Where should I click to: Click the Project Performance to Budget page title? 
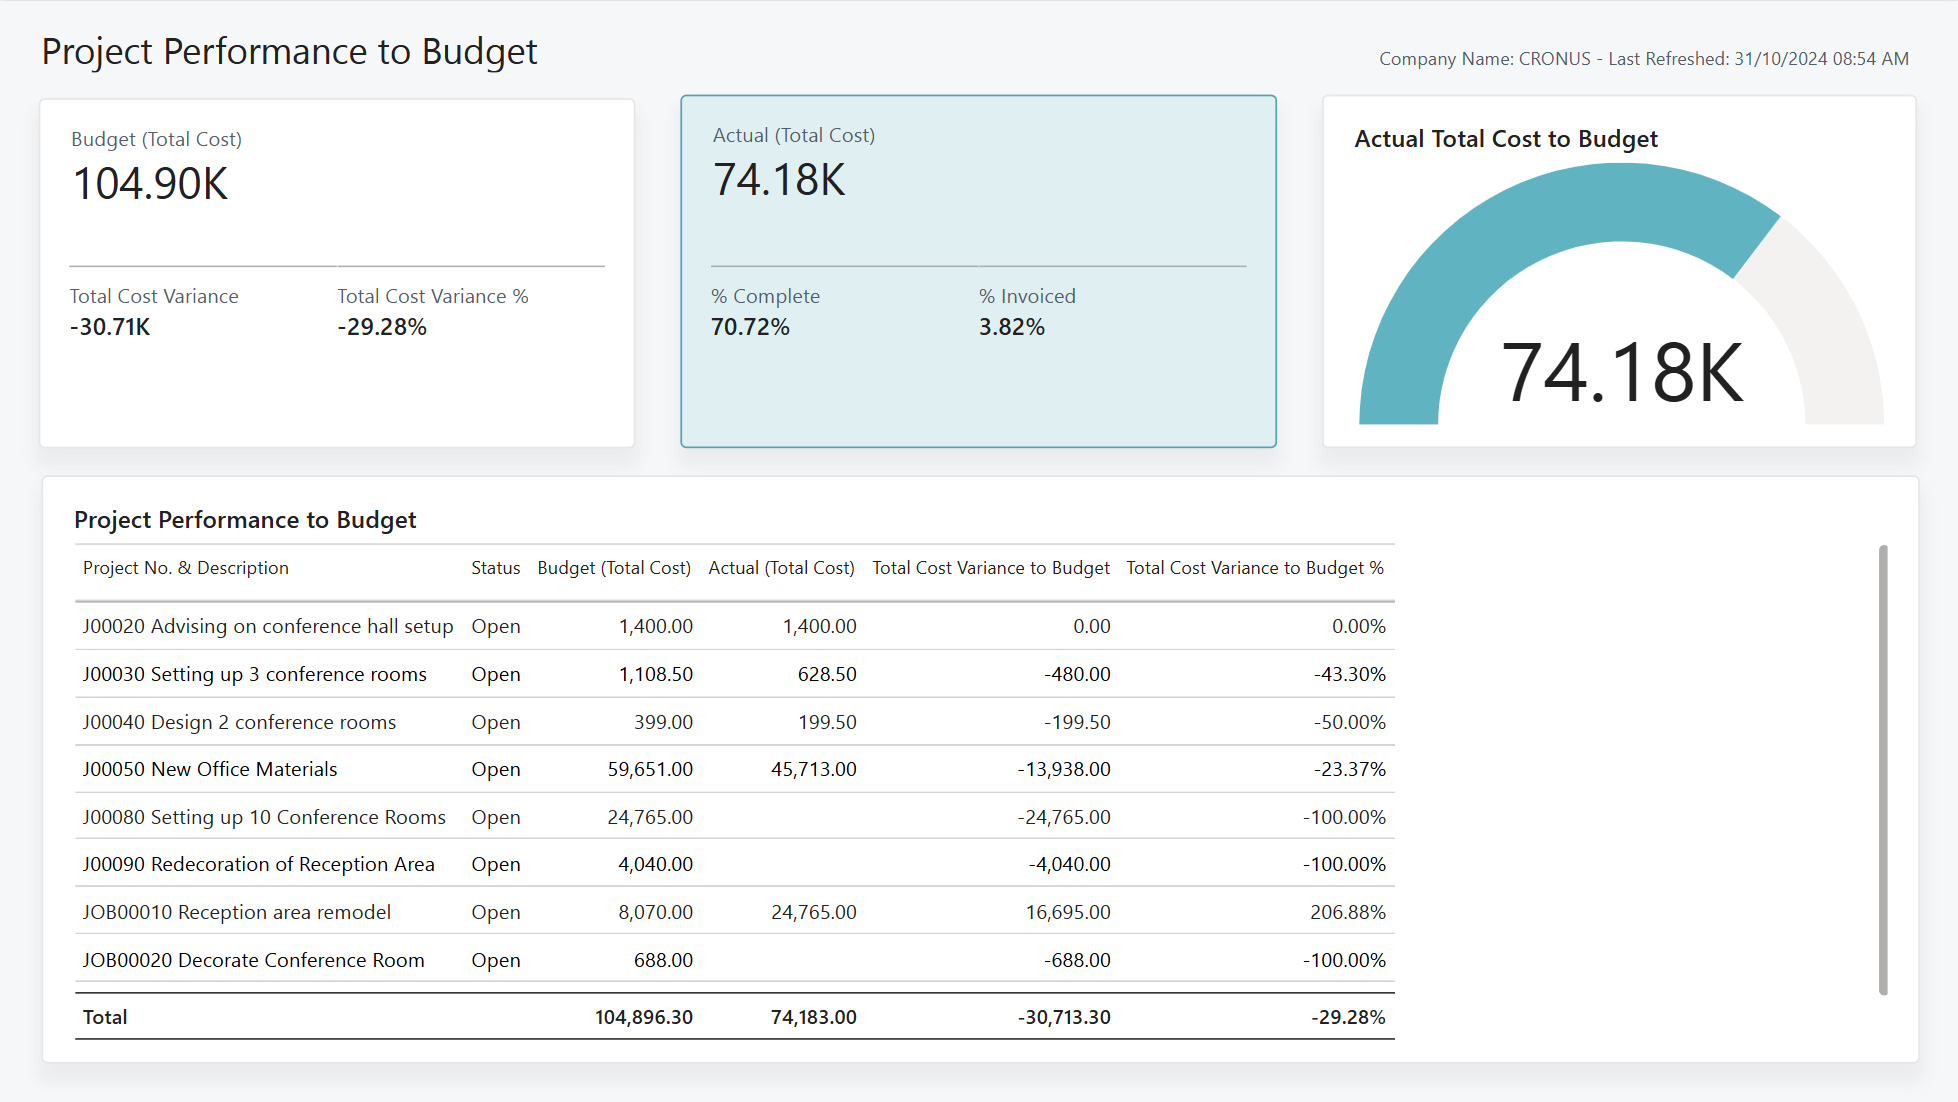(289, 52)
